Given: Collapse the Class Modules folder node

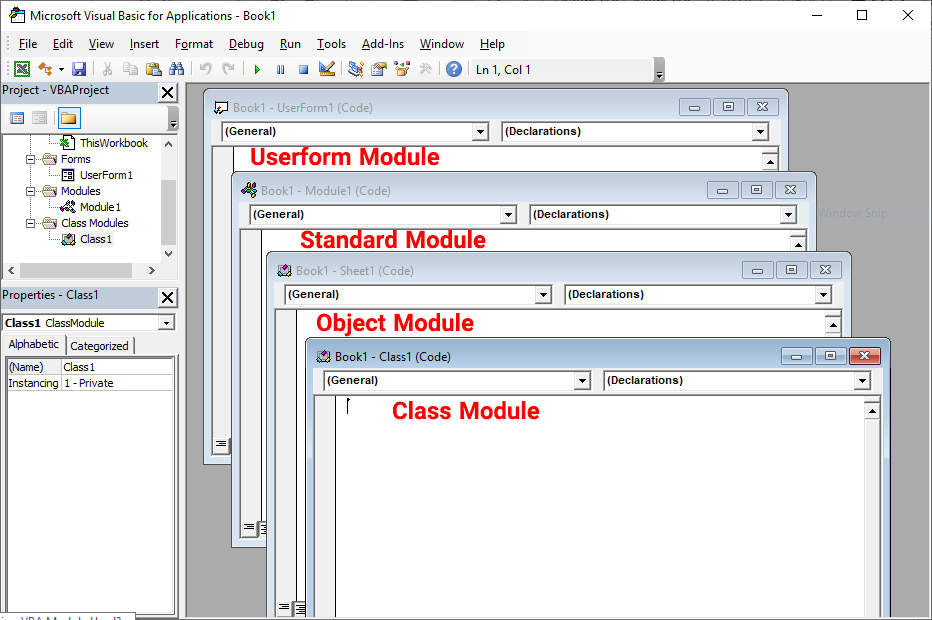Looking at the screenshot, I should click(x=30, y=224).
